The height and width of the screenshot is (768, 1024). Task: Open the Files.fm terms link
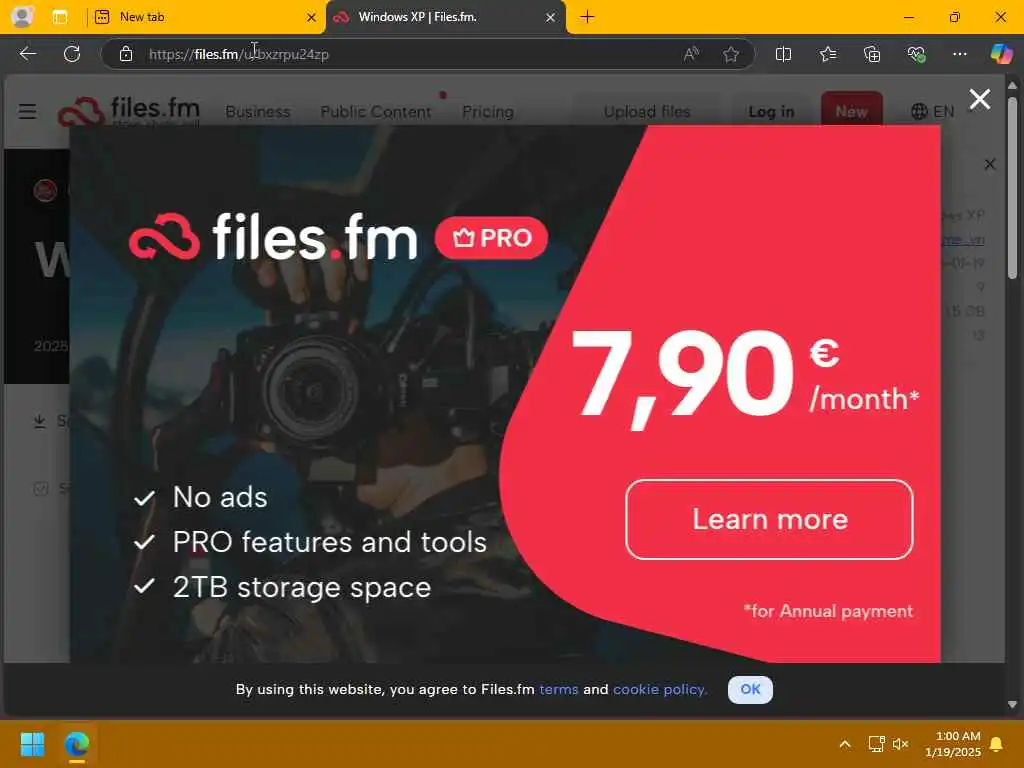click(x=558, y=690)
